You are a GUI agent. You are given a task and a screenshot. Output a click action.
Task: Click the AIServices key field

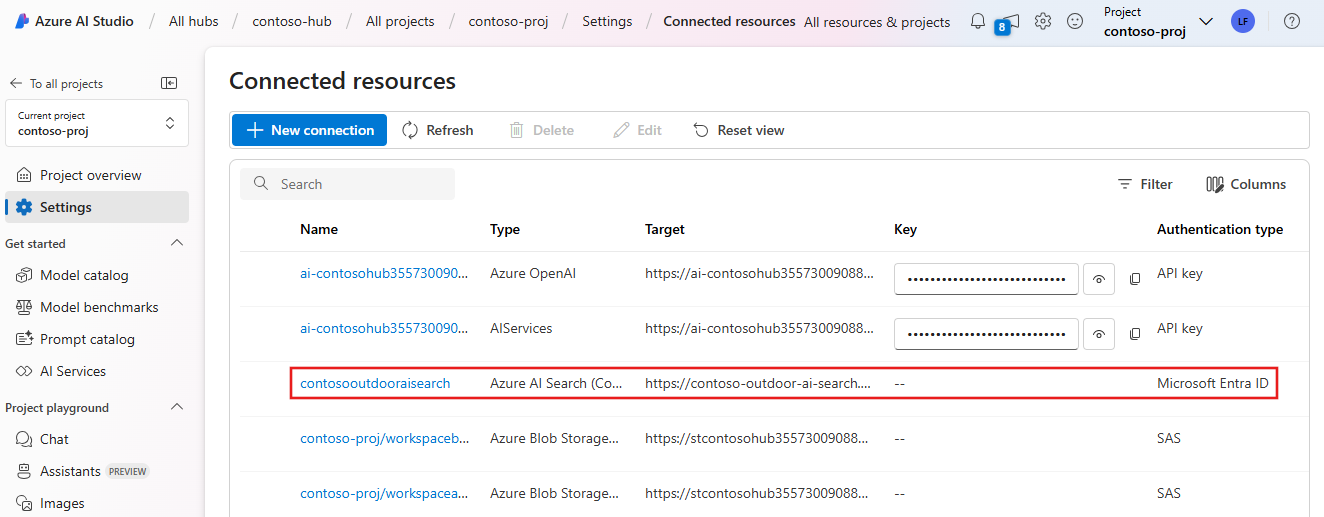986,334
